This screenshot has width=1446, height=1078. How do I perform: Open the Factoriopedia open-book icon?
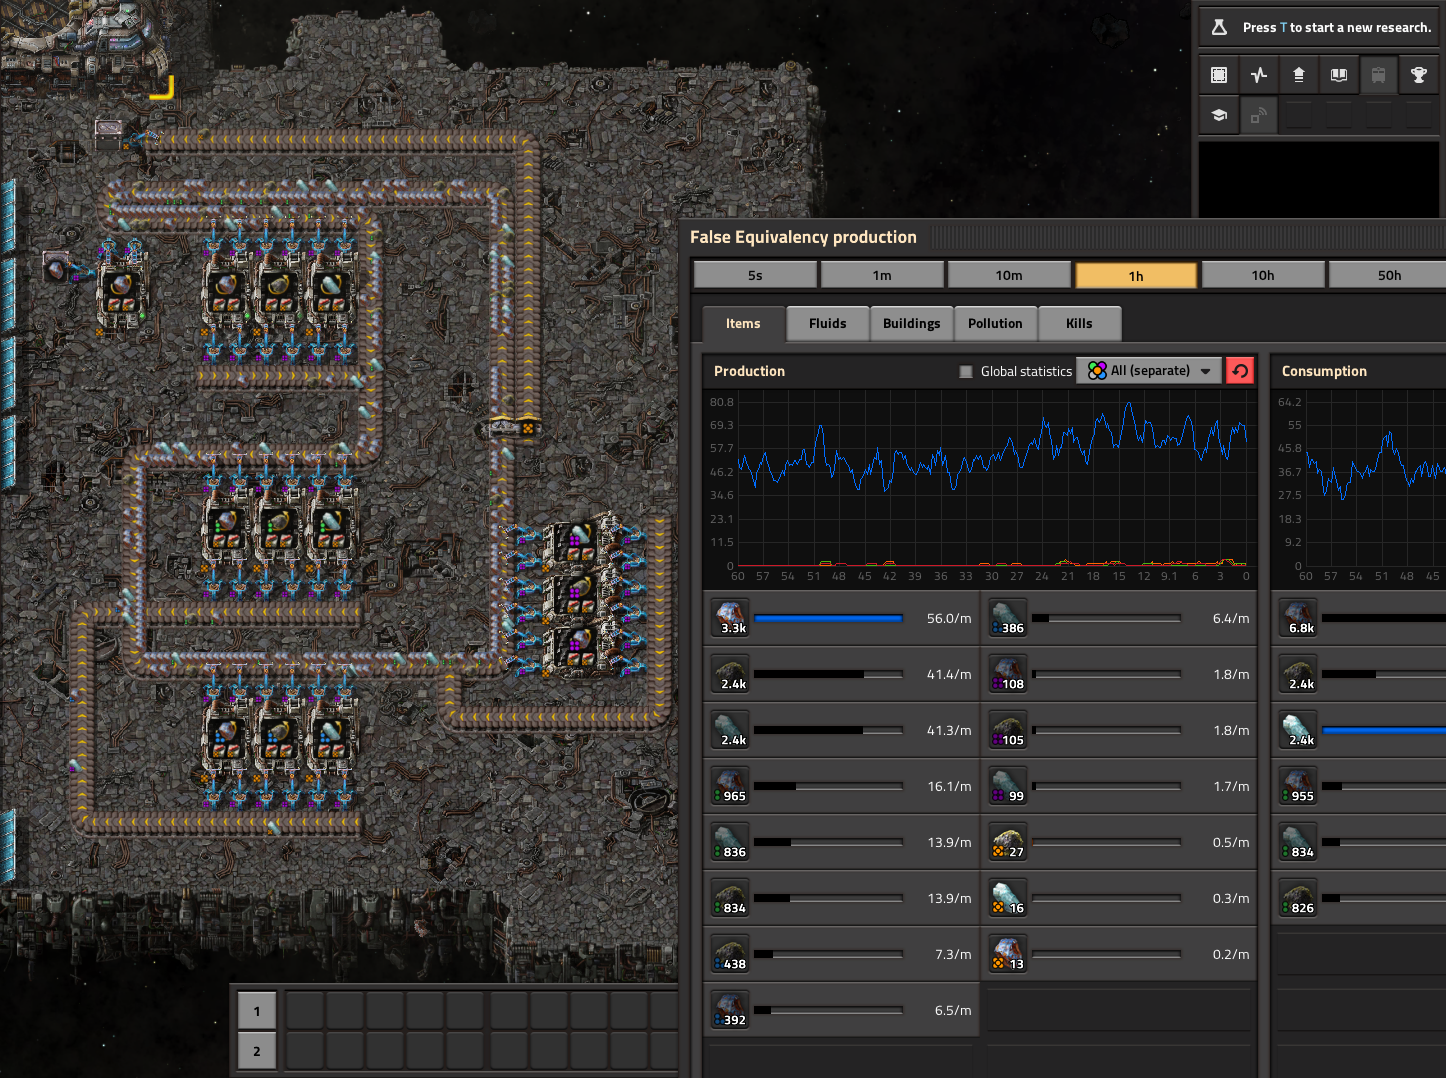[x=1339, y=75]
